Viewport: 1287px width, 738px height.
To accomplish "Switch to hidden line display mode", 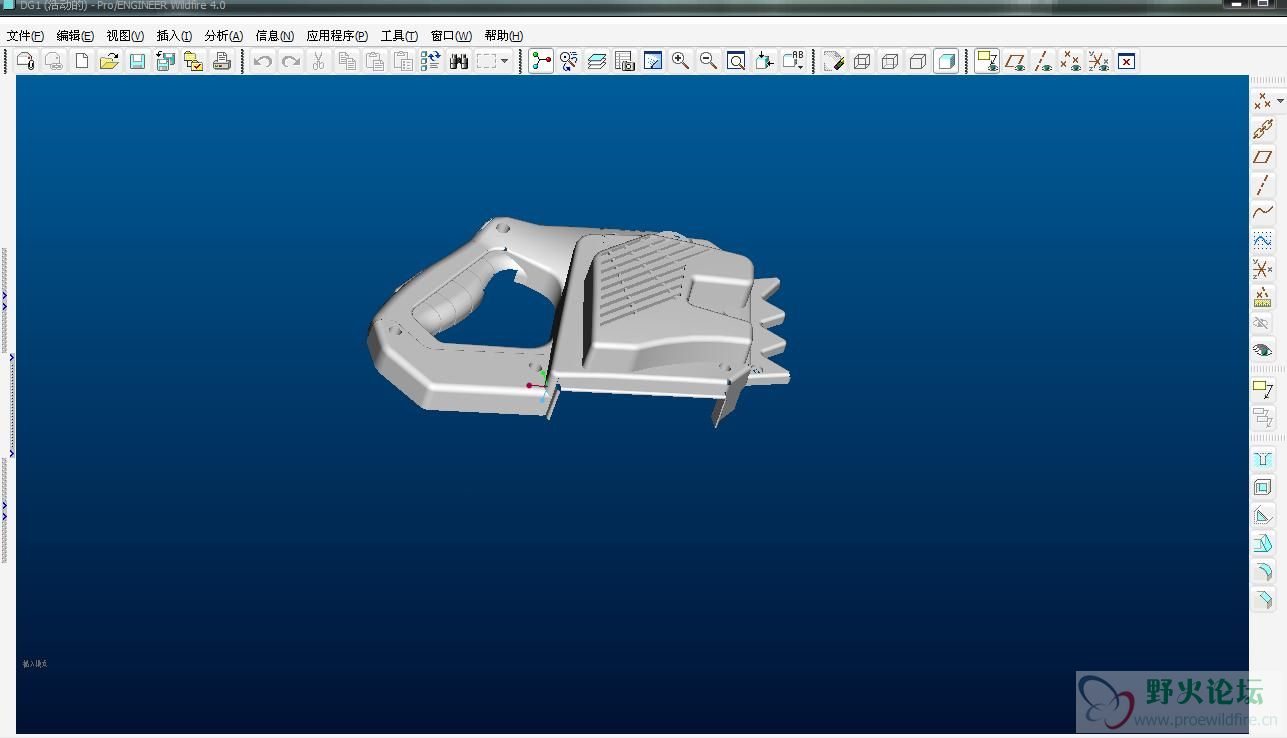I will (x=890, y=61).
